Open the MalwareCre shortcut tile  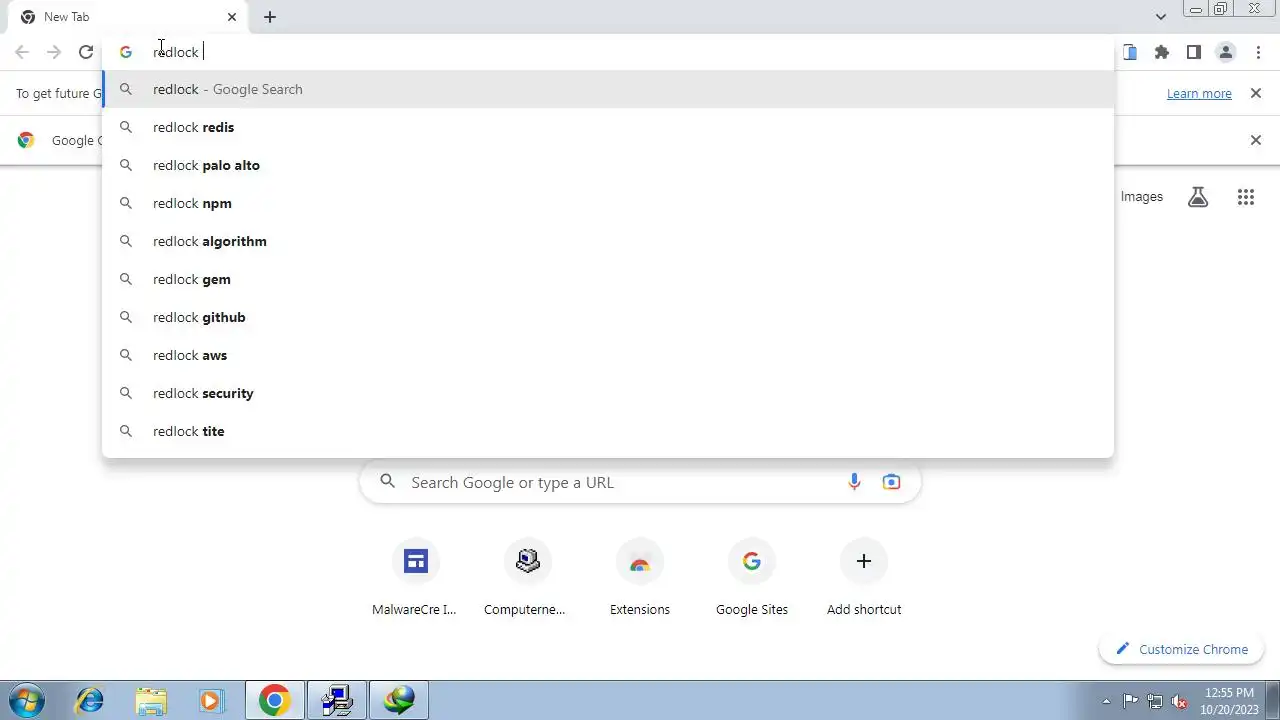(x=415, y=579)
